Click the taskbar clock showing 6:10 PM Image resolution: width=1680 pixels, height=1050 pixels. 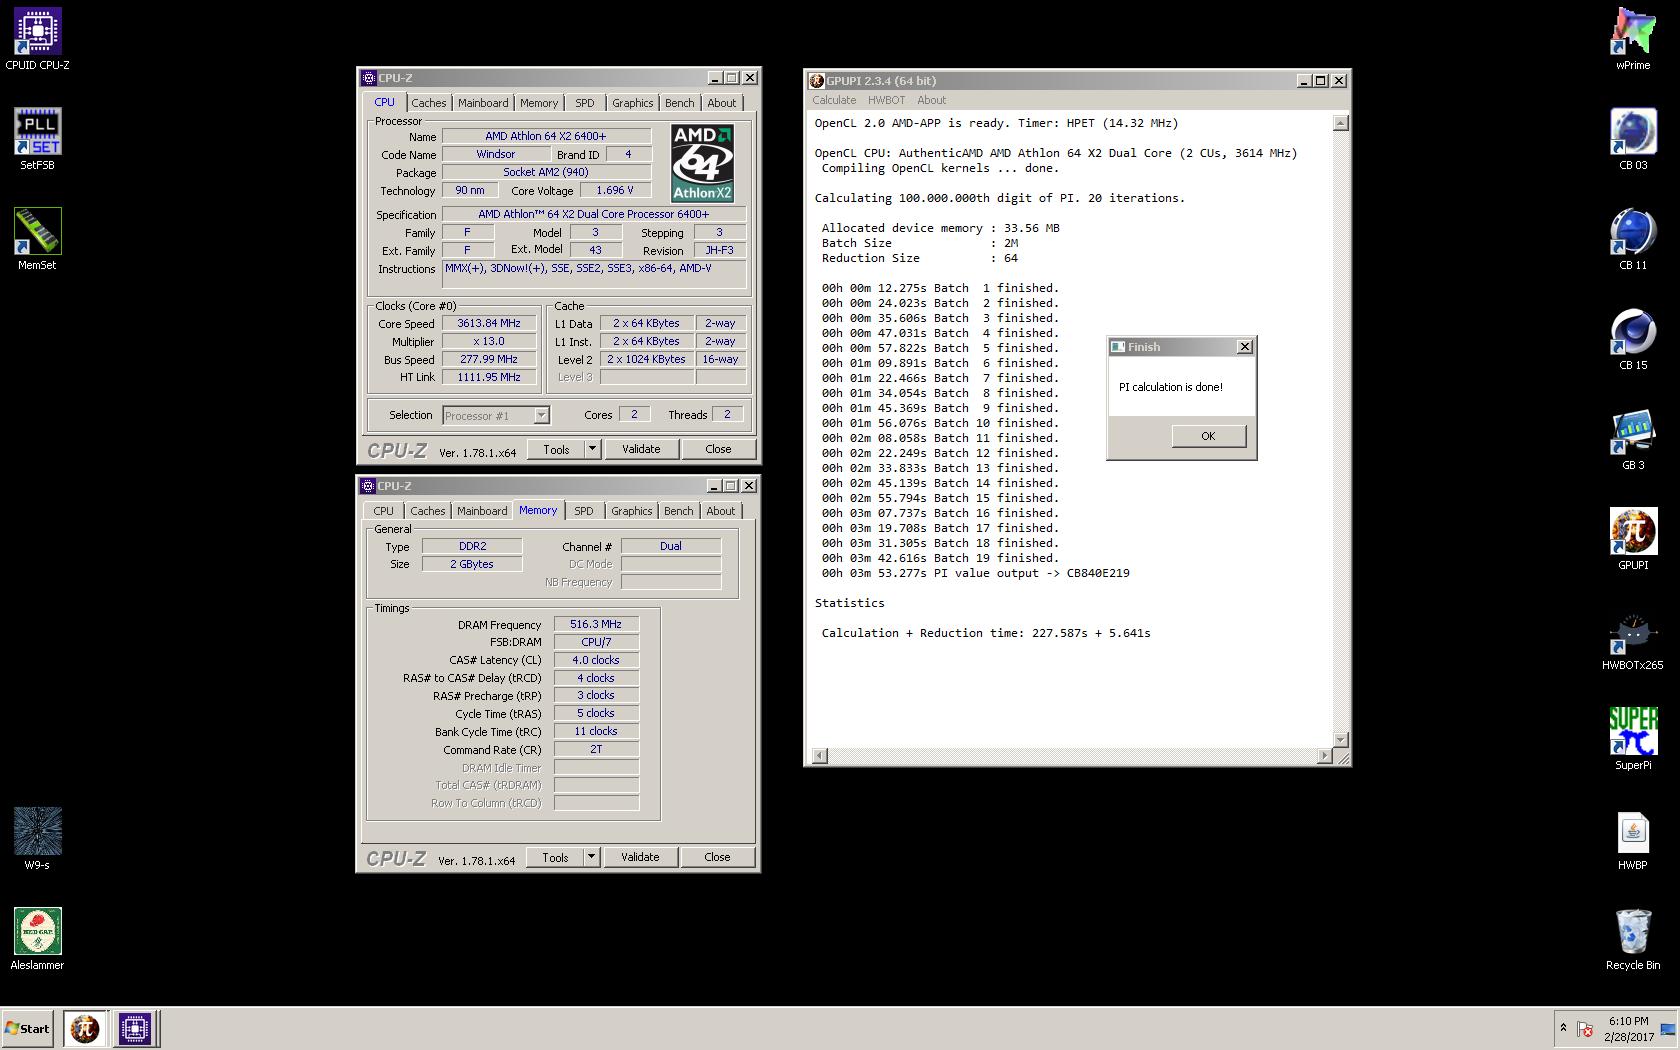(1628, 1029)
